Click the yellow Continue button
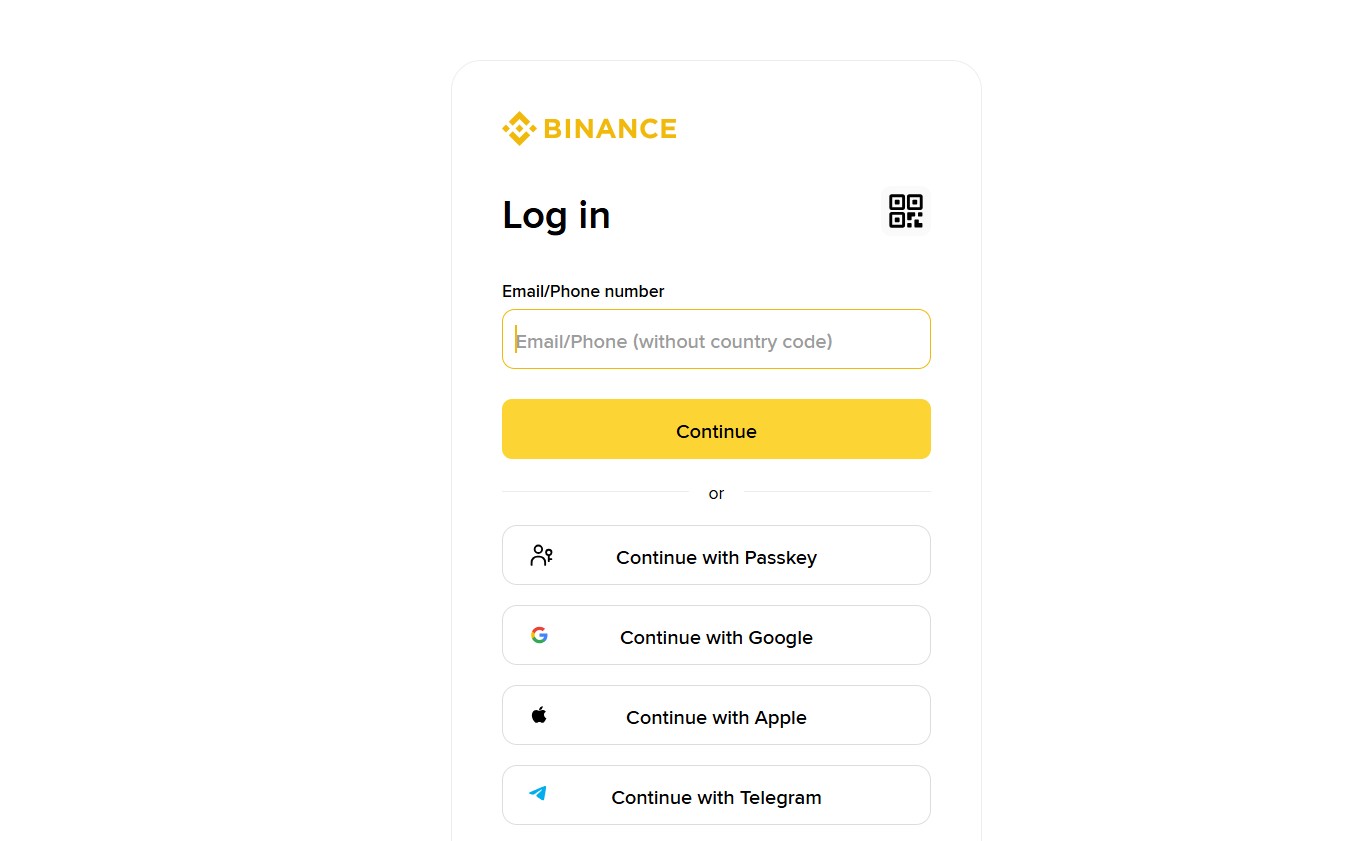 [x=716, y=429]
